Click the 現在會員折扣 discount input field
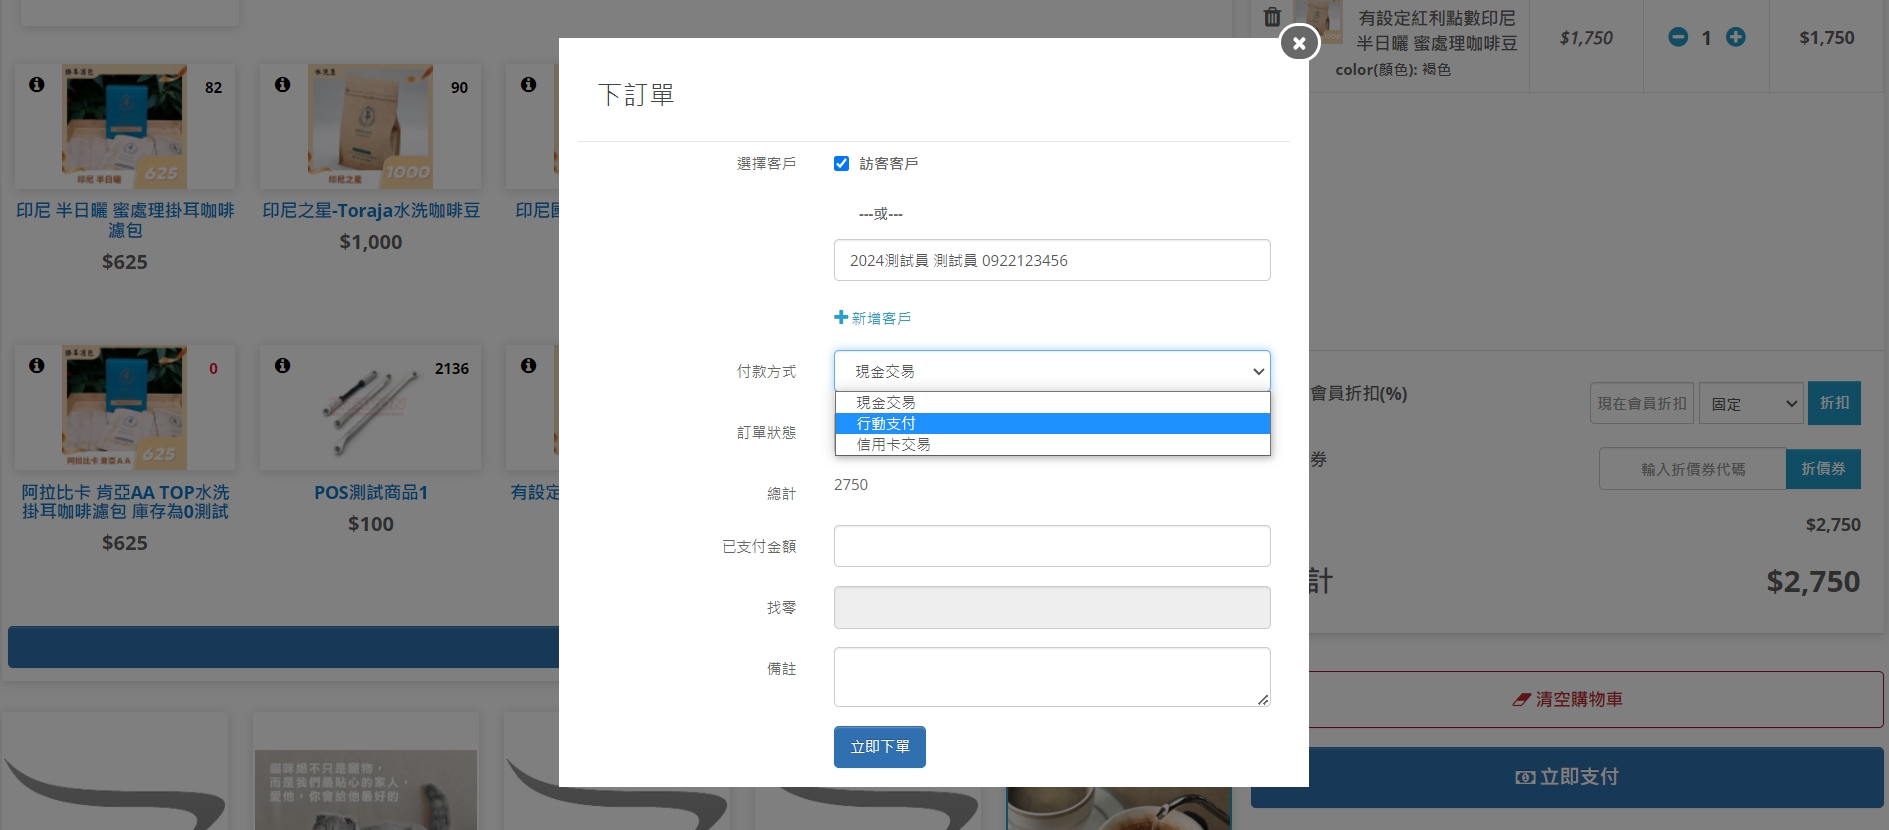 tap(1642, 403)
